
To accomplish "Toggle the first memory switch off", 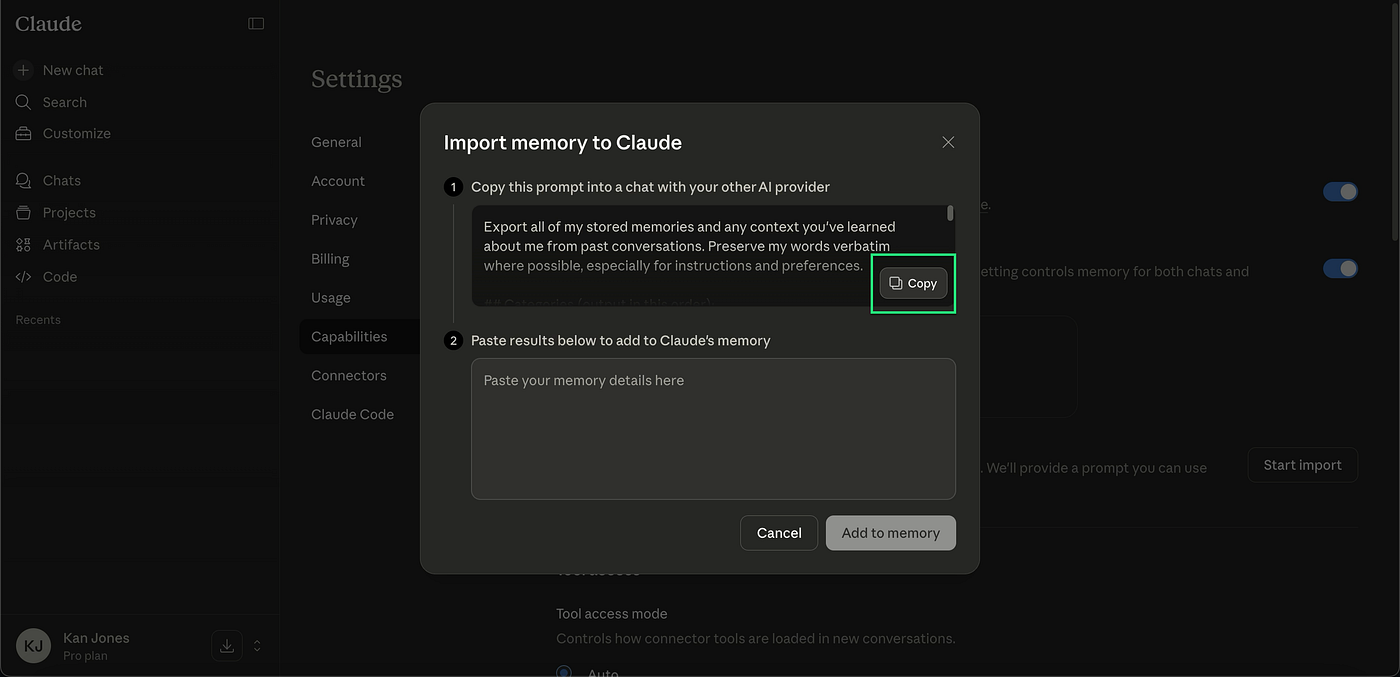I will (x=1340, y=191).
